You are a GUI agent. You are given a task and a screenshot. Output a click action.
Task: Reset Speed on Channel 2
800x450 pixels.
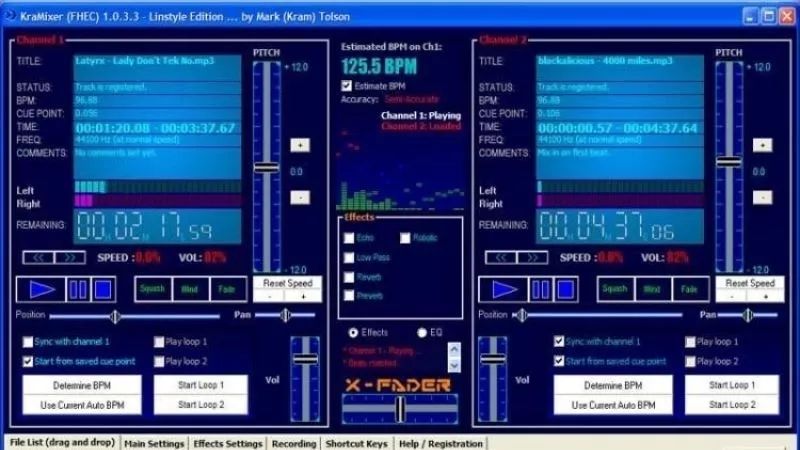point(750,283)
